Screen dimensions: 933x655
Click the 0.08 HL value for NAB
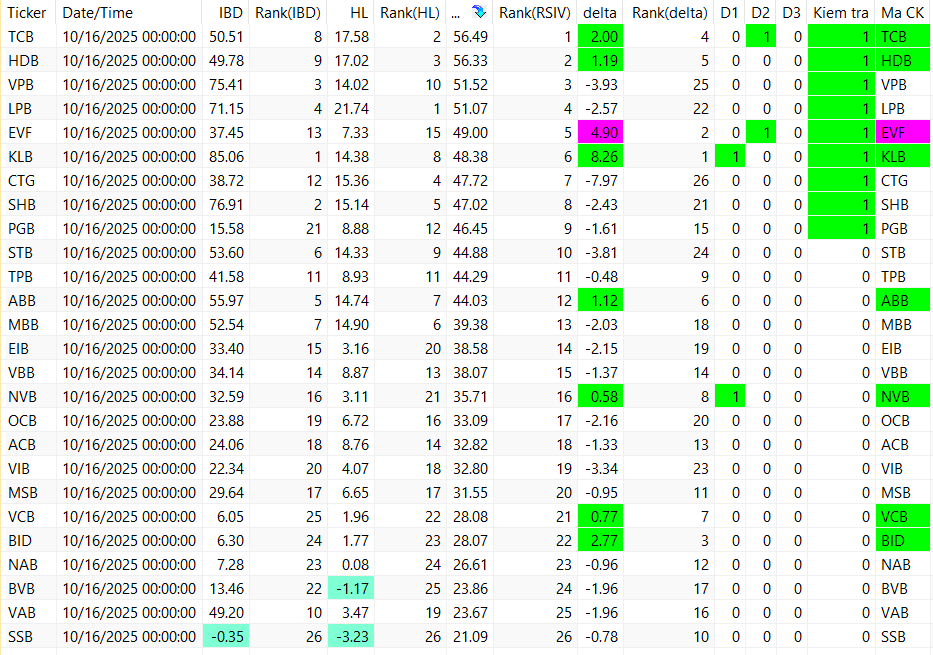click(355, 565)
